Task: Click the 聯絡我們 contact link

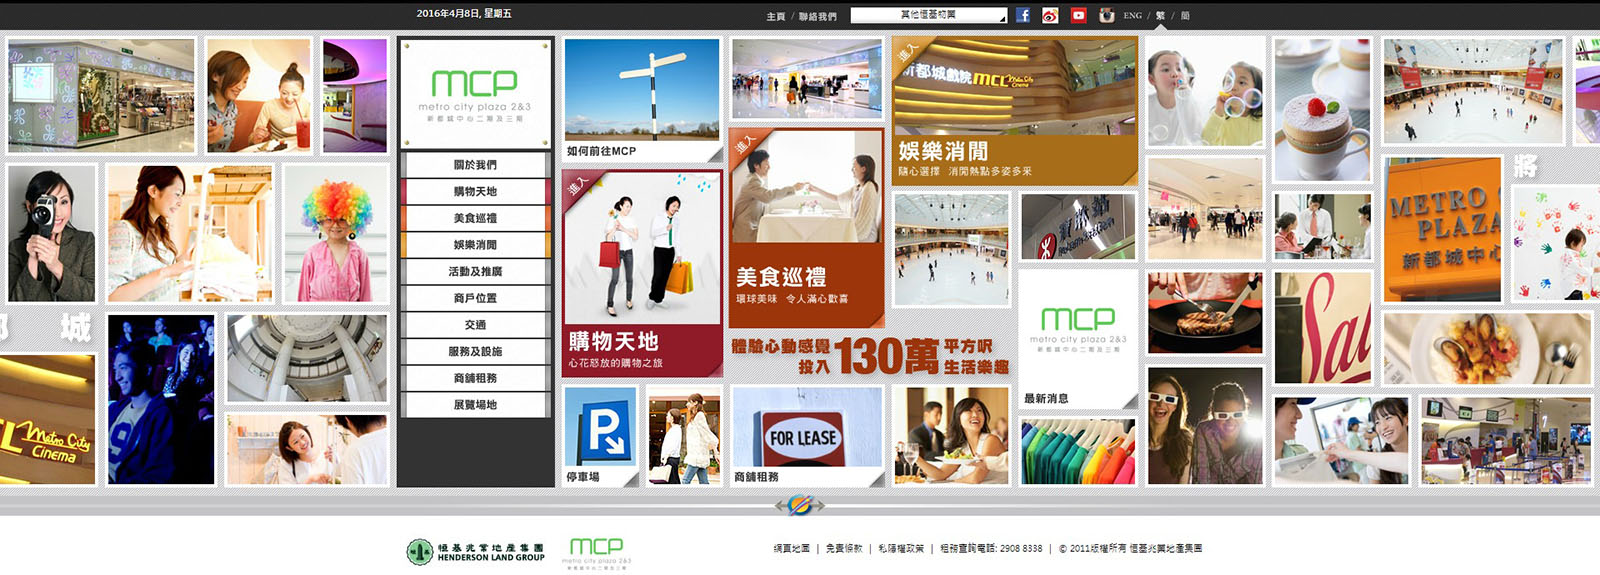Action: coord(817,17)
